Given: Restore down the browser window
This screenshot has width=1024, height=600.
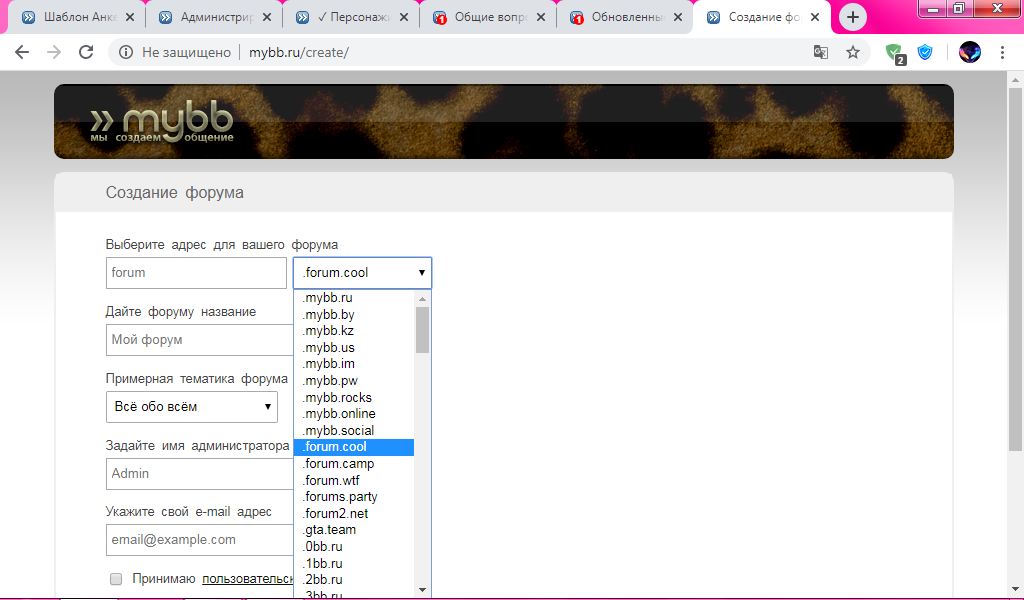Looking at the screenshot, I should [x=959, y=9].
